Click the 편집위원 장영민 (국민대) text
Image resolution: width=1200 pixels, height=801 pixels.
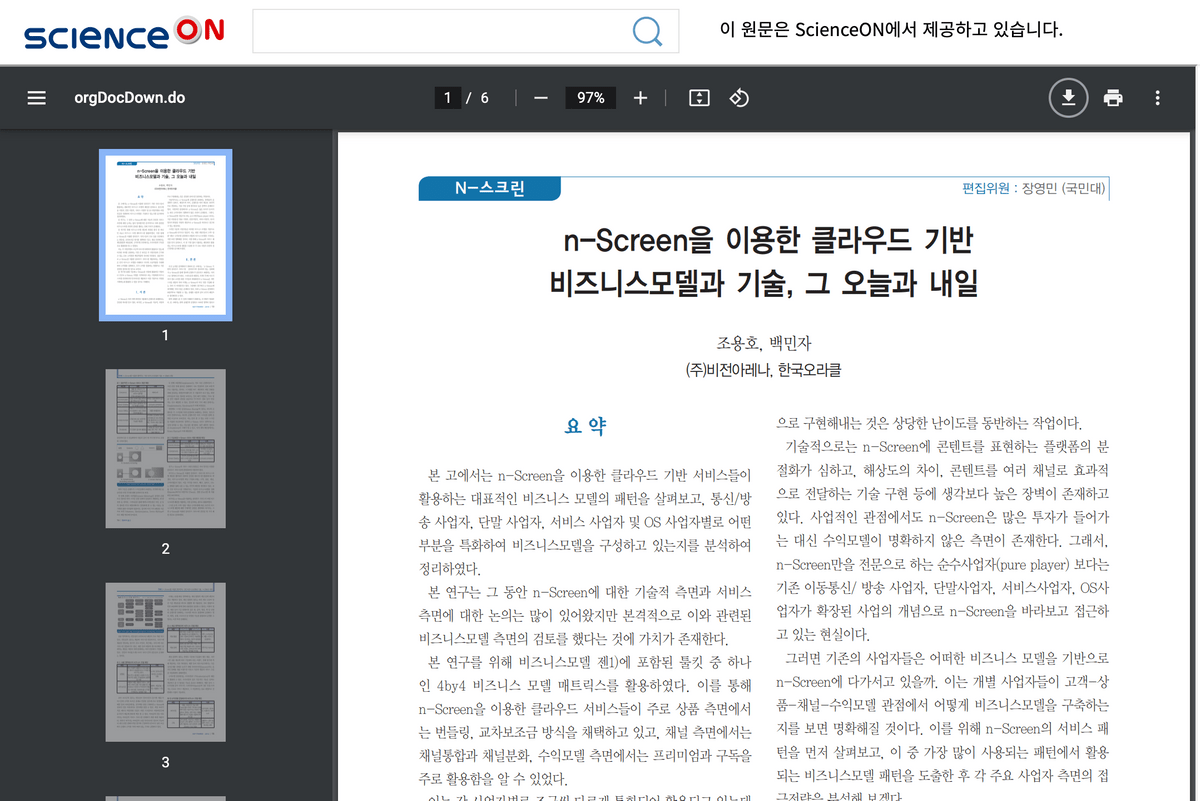tap(1034, 188)
